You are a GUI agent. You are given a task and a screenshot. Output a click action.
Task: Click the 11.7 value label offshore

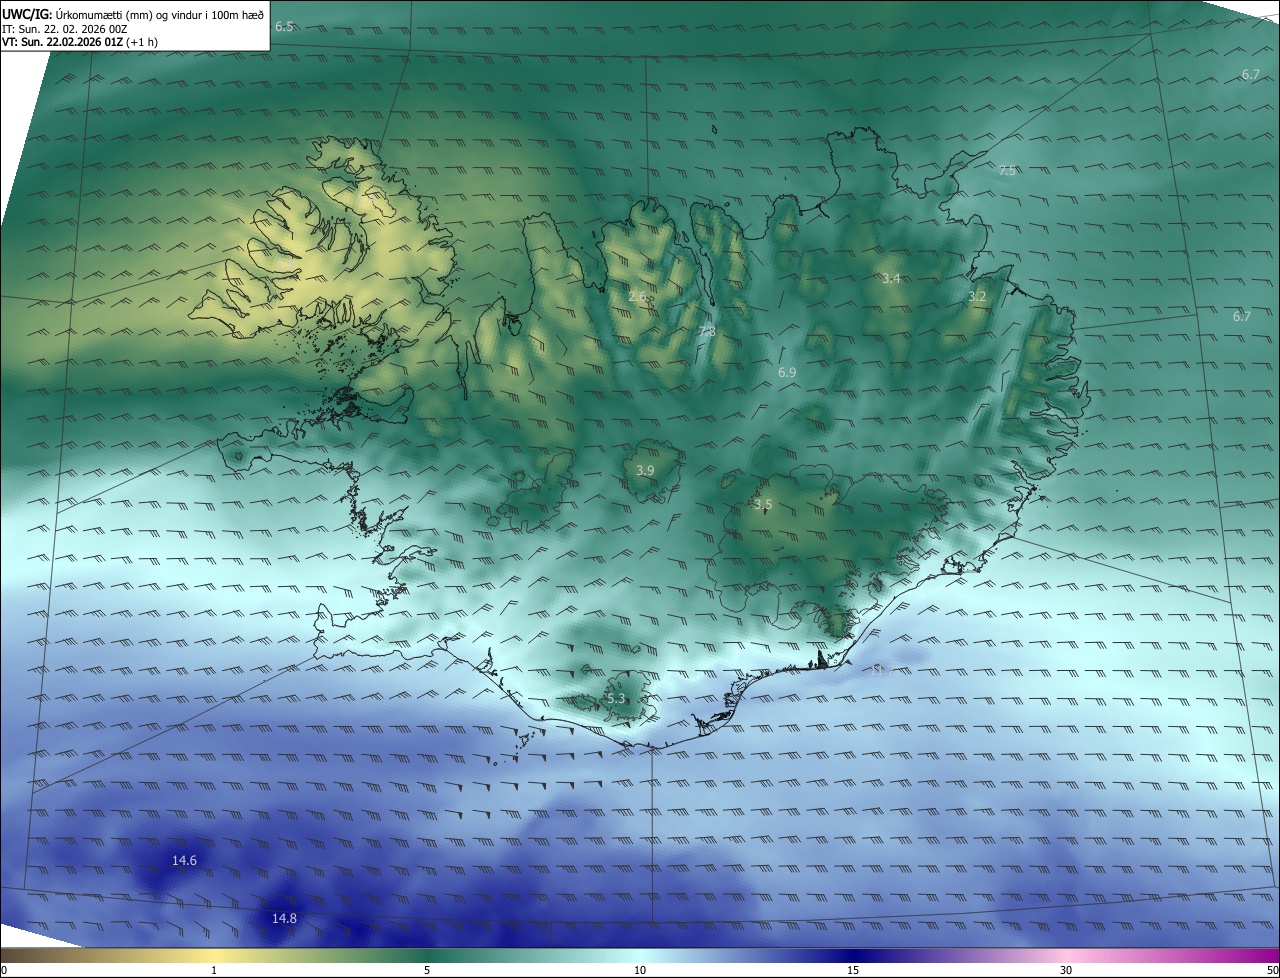(x=881, y=670)
